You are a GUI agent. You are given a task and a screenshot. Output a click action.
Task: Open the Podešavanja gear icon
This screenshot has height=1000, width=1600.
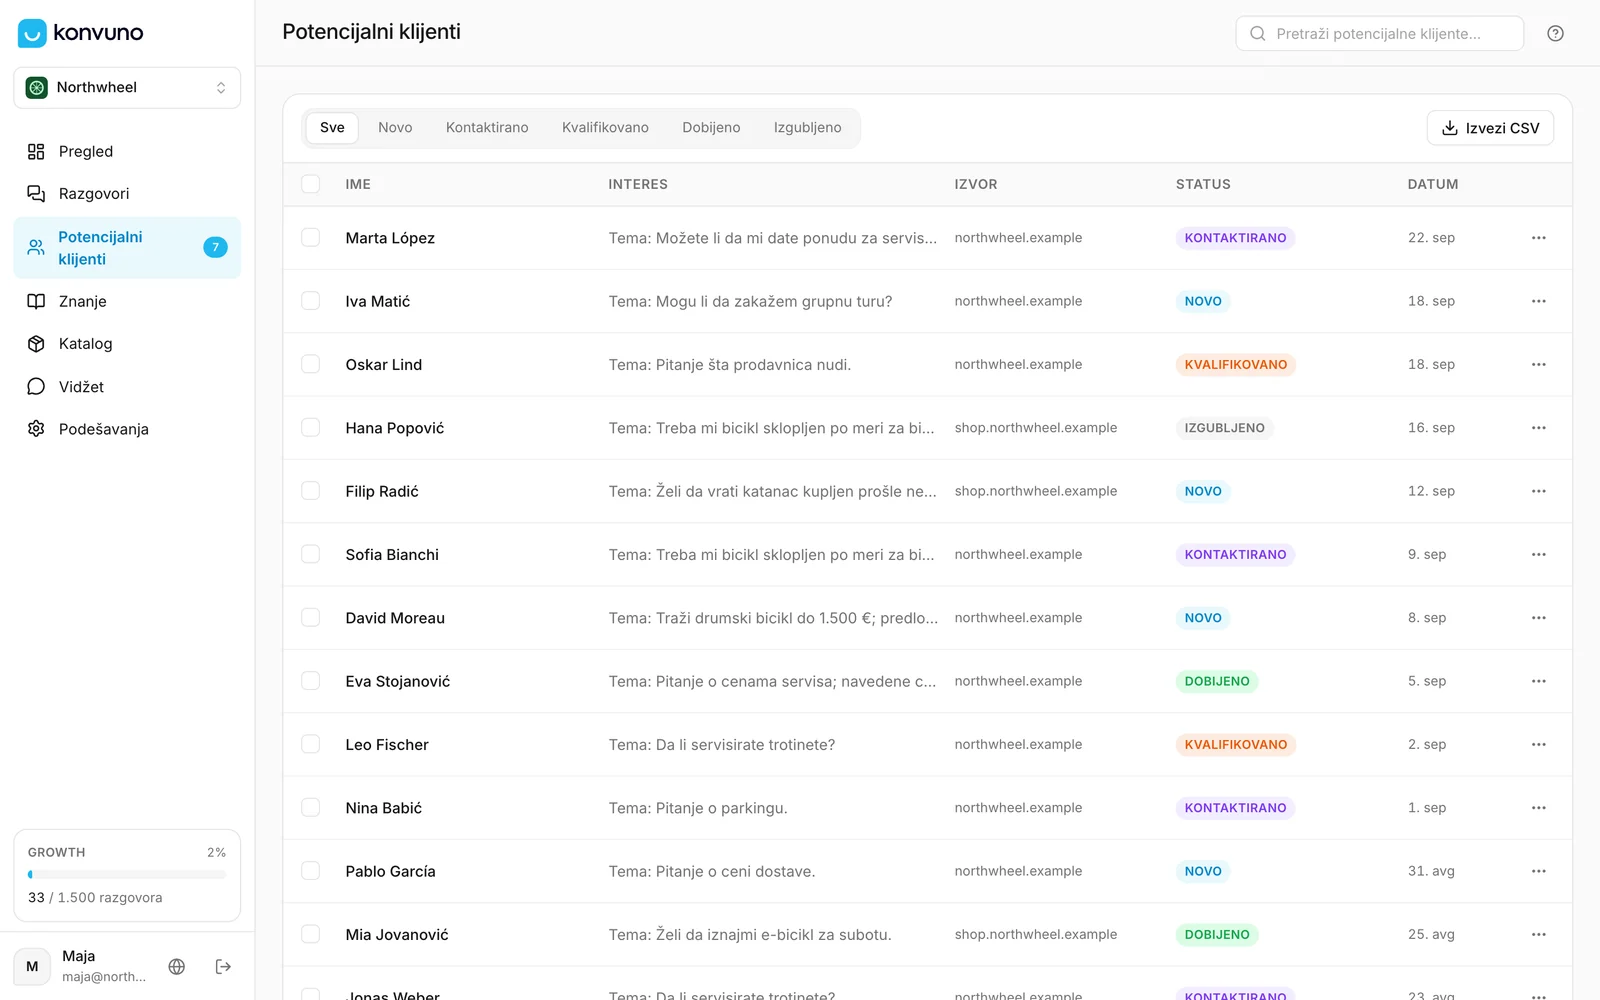coord(36,429)
